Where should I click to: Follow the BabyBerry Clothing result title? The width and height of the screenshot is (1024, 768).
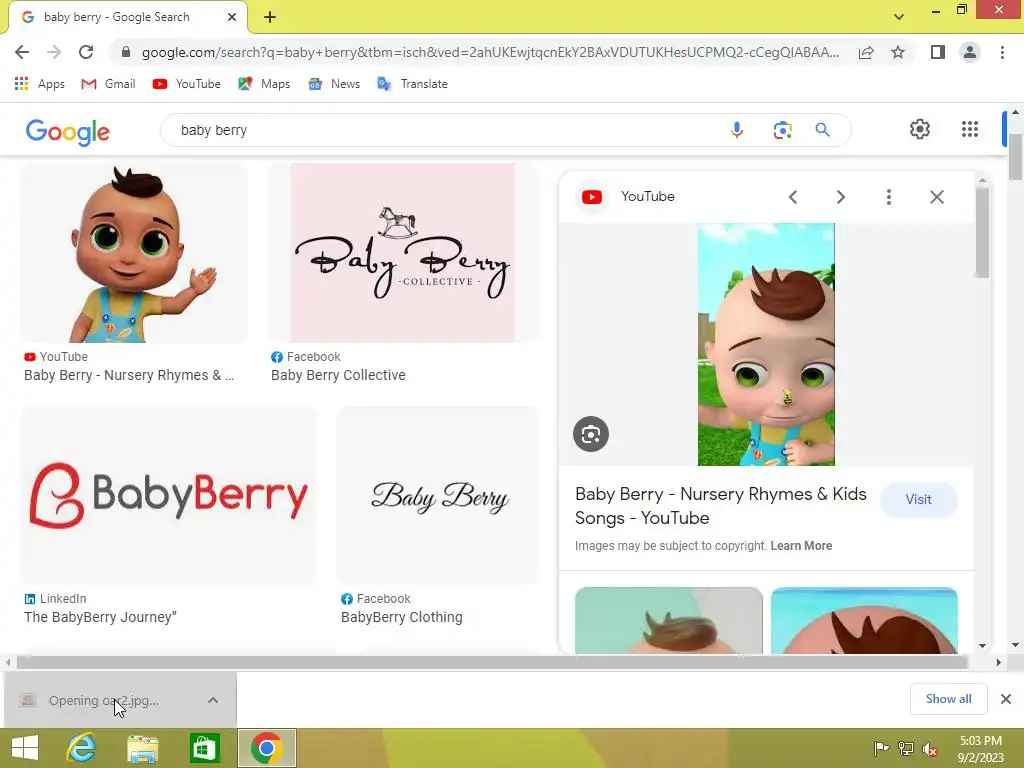[402, 617]
